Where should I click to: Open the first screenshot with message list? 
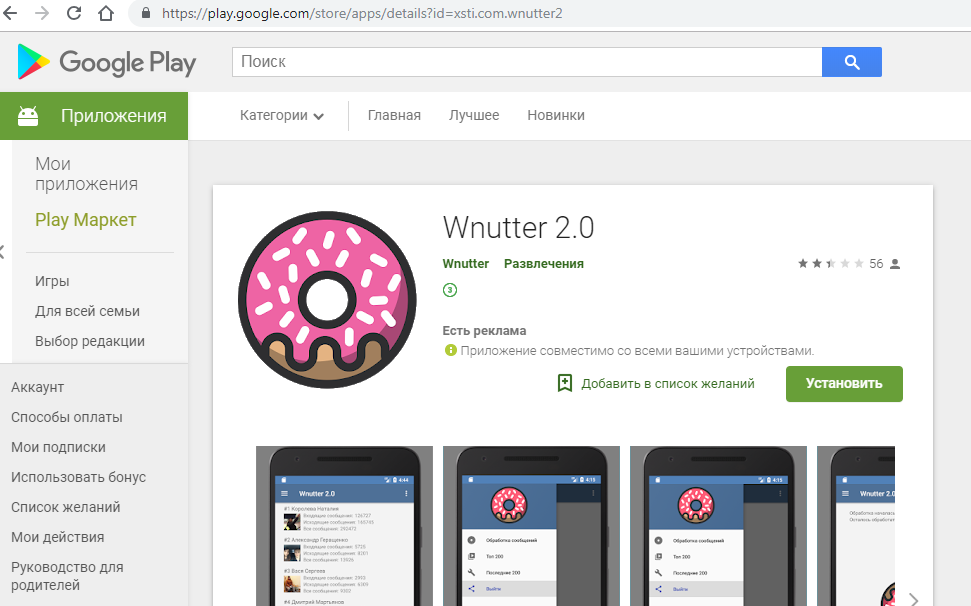[344, 526]
